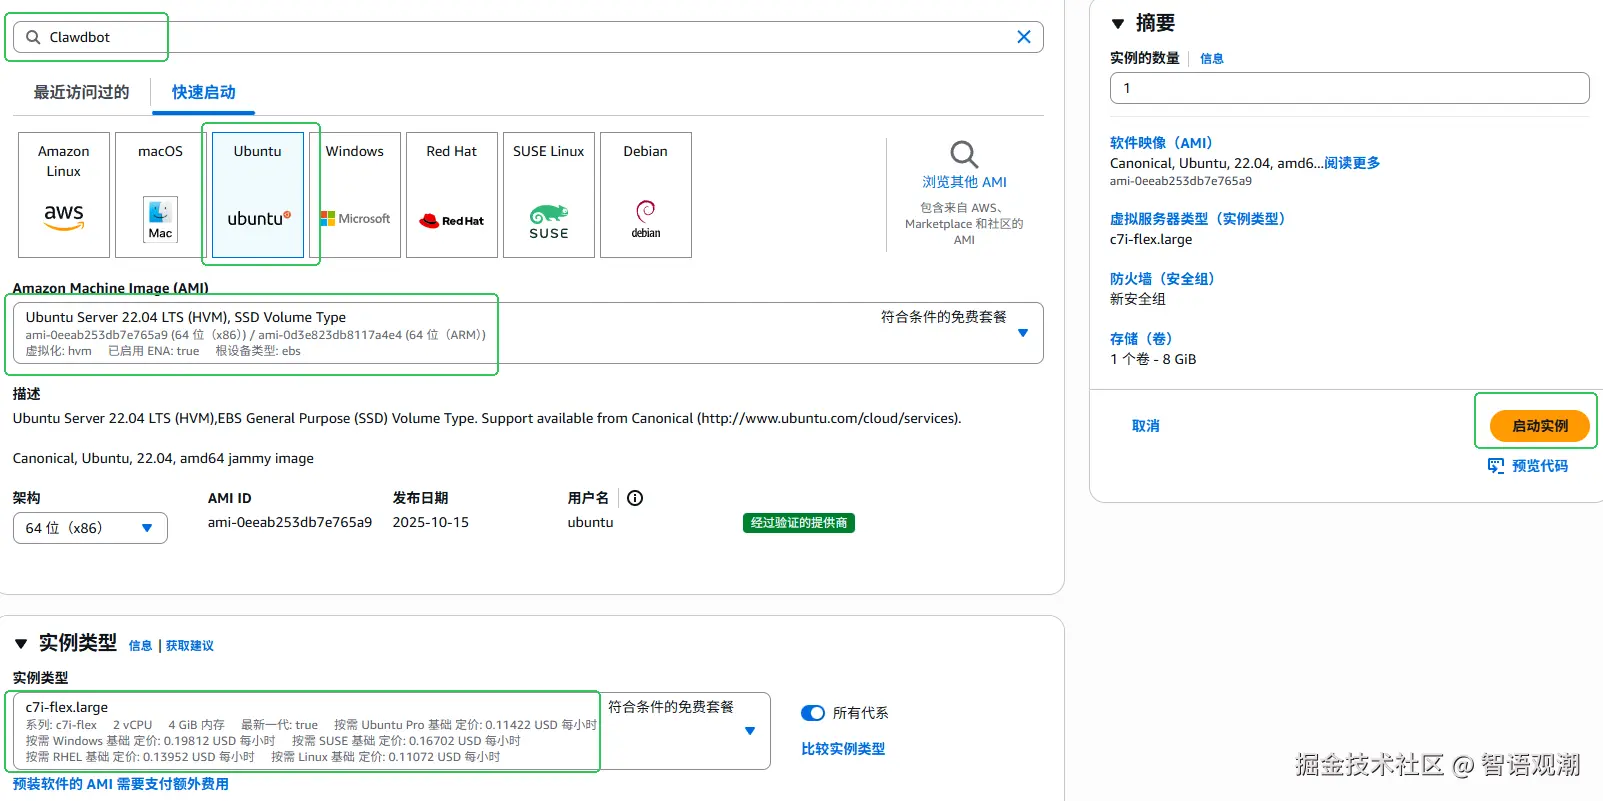Image resolution: width=1603 pixels, height=801 pixels.
Task: Select the SUSE Linux AMI tile
Action: [x=549, y=195]
